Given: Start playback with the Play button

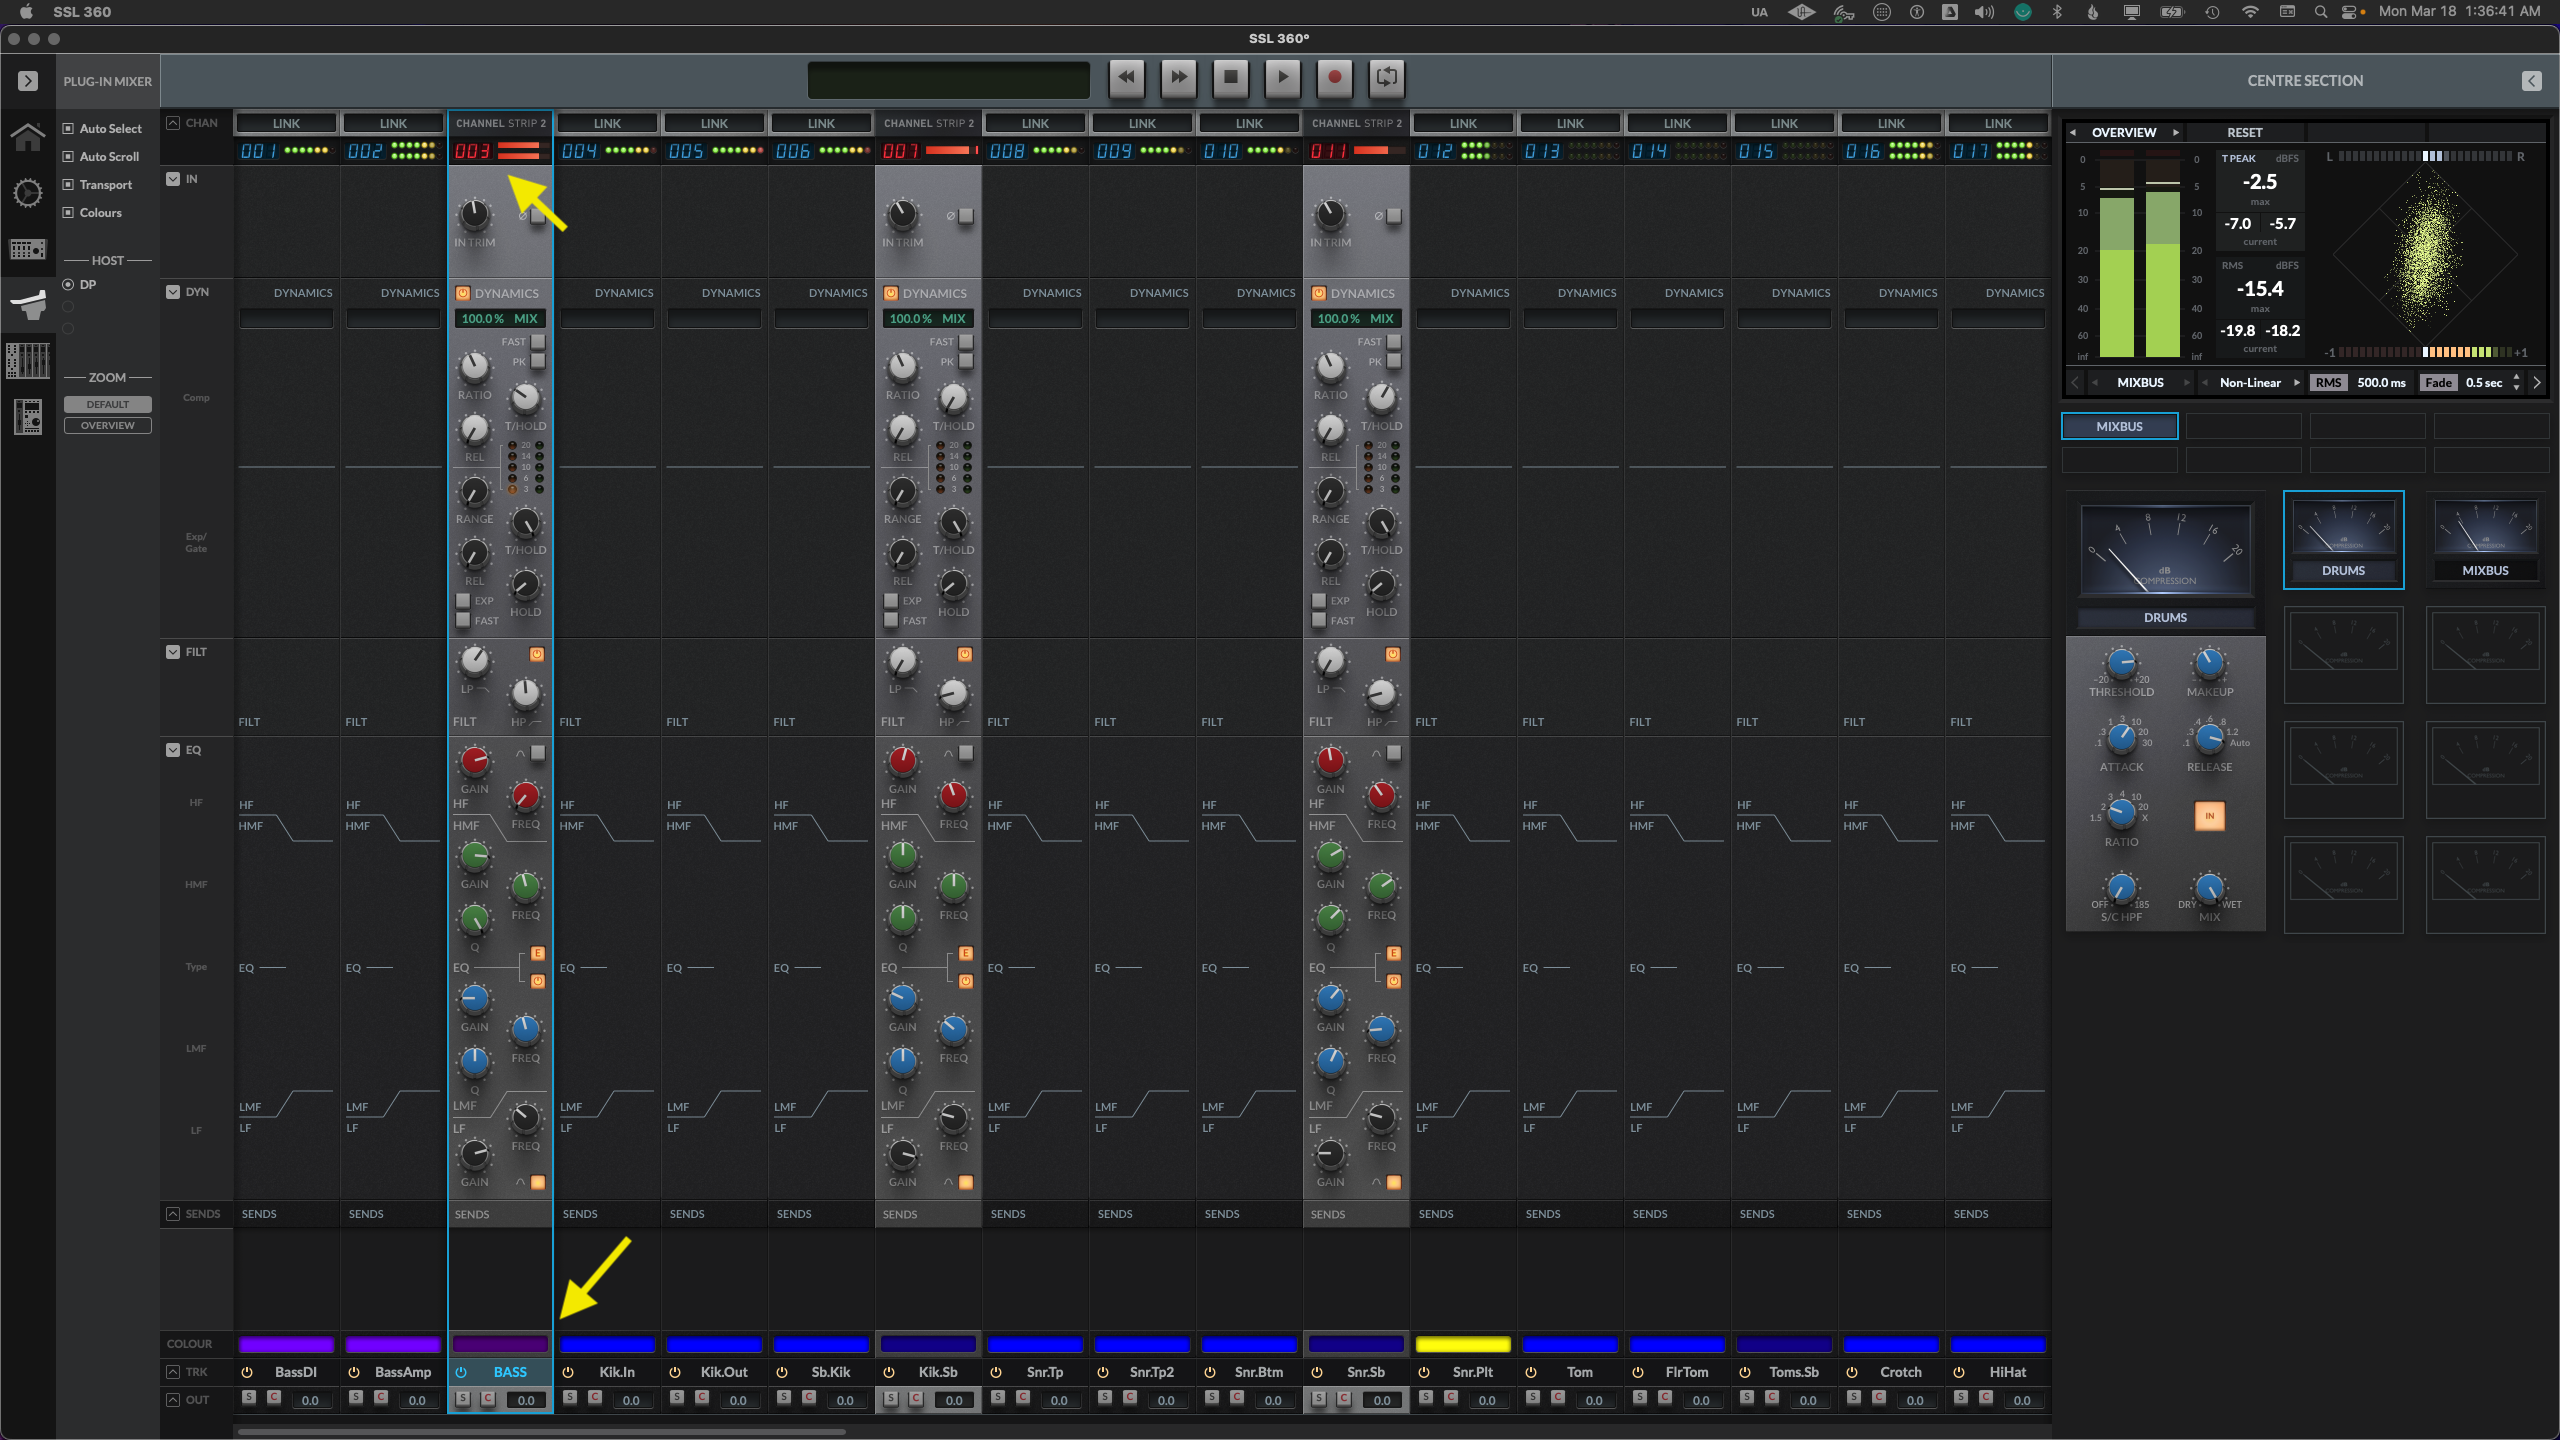Looking at the screenshot, I should tap(1283, 77).
